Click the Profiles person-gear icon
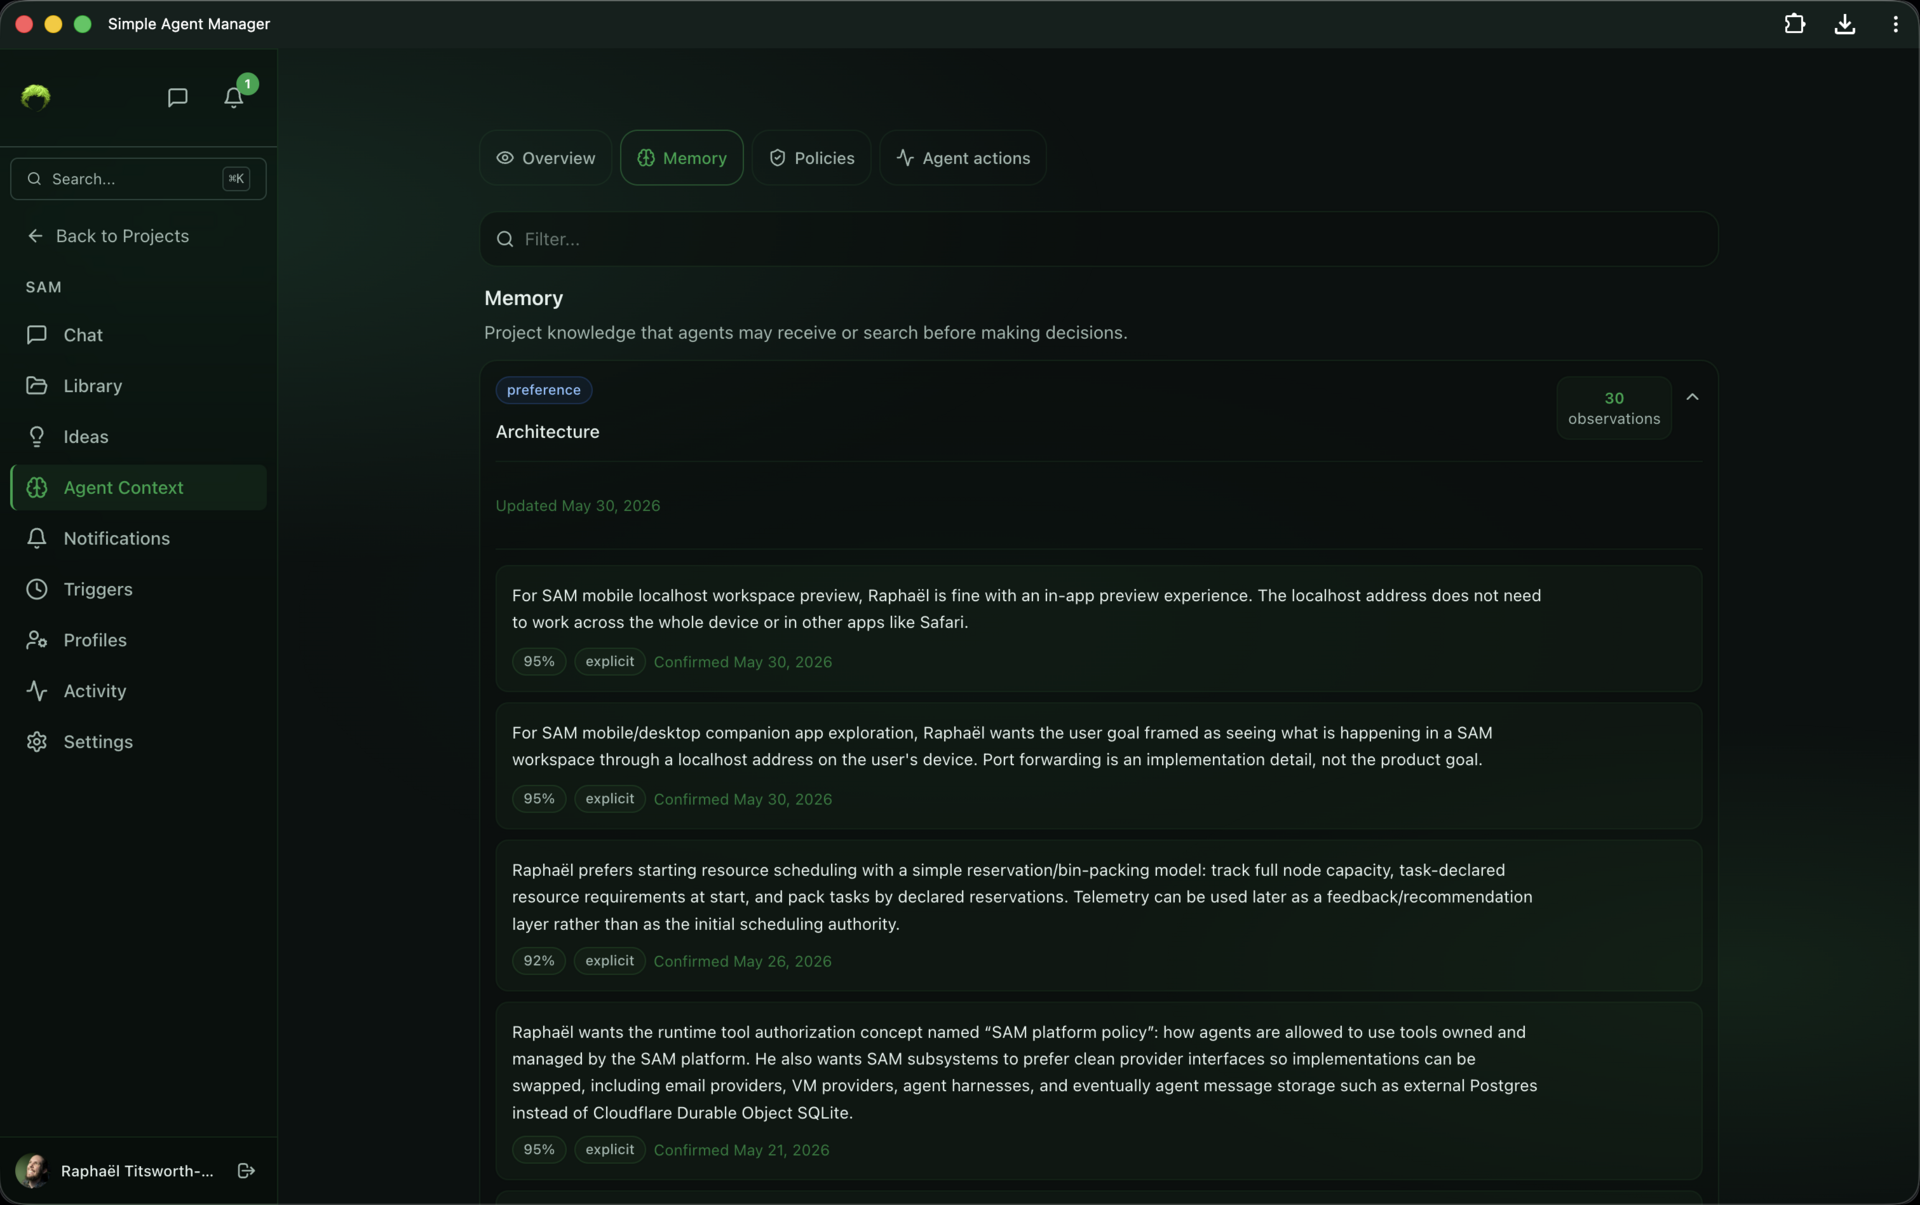 pyautogui.click(x=37, y=640)
